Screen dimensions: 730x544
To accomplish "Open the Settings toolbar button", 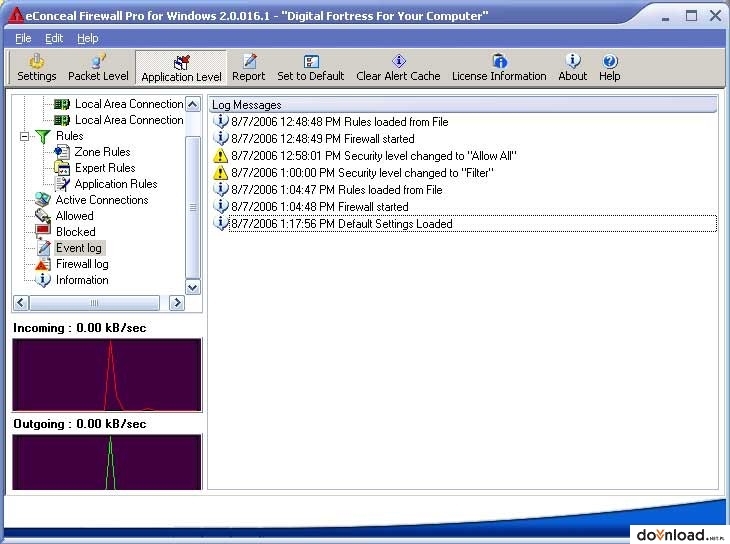I will point(36,68).
